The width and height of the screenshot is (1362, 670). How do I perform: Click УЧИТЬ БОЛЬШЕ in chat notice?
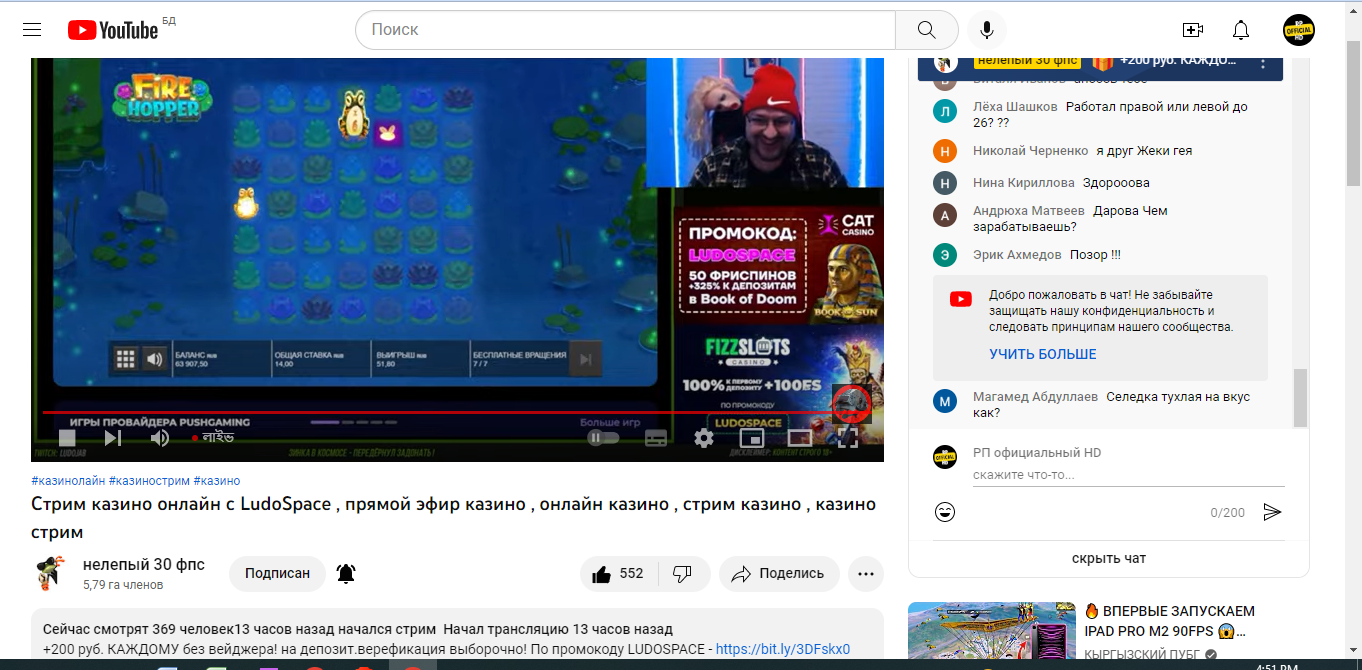[x=1043, y=354]
